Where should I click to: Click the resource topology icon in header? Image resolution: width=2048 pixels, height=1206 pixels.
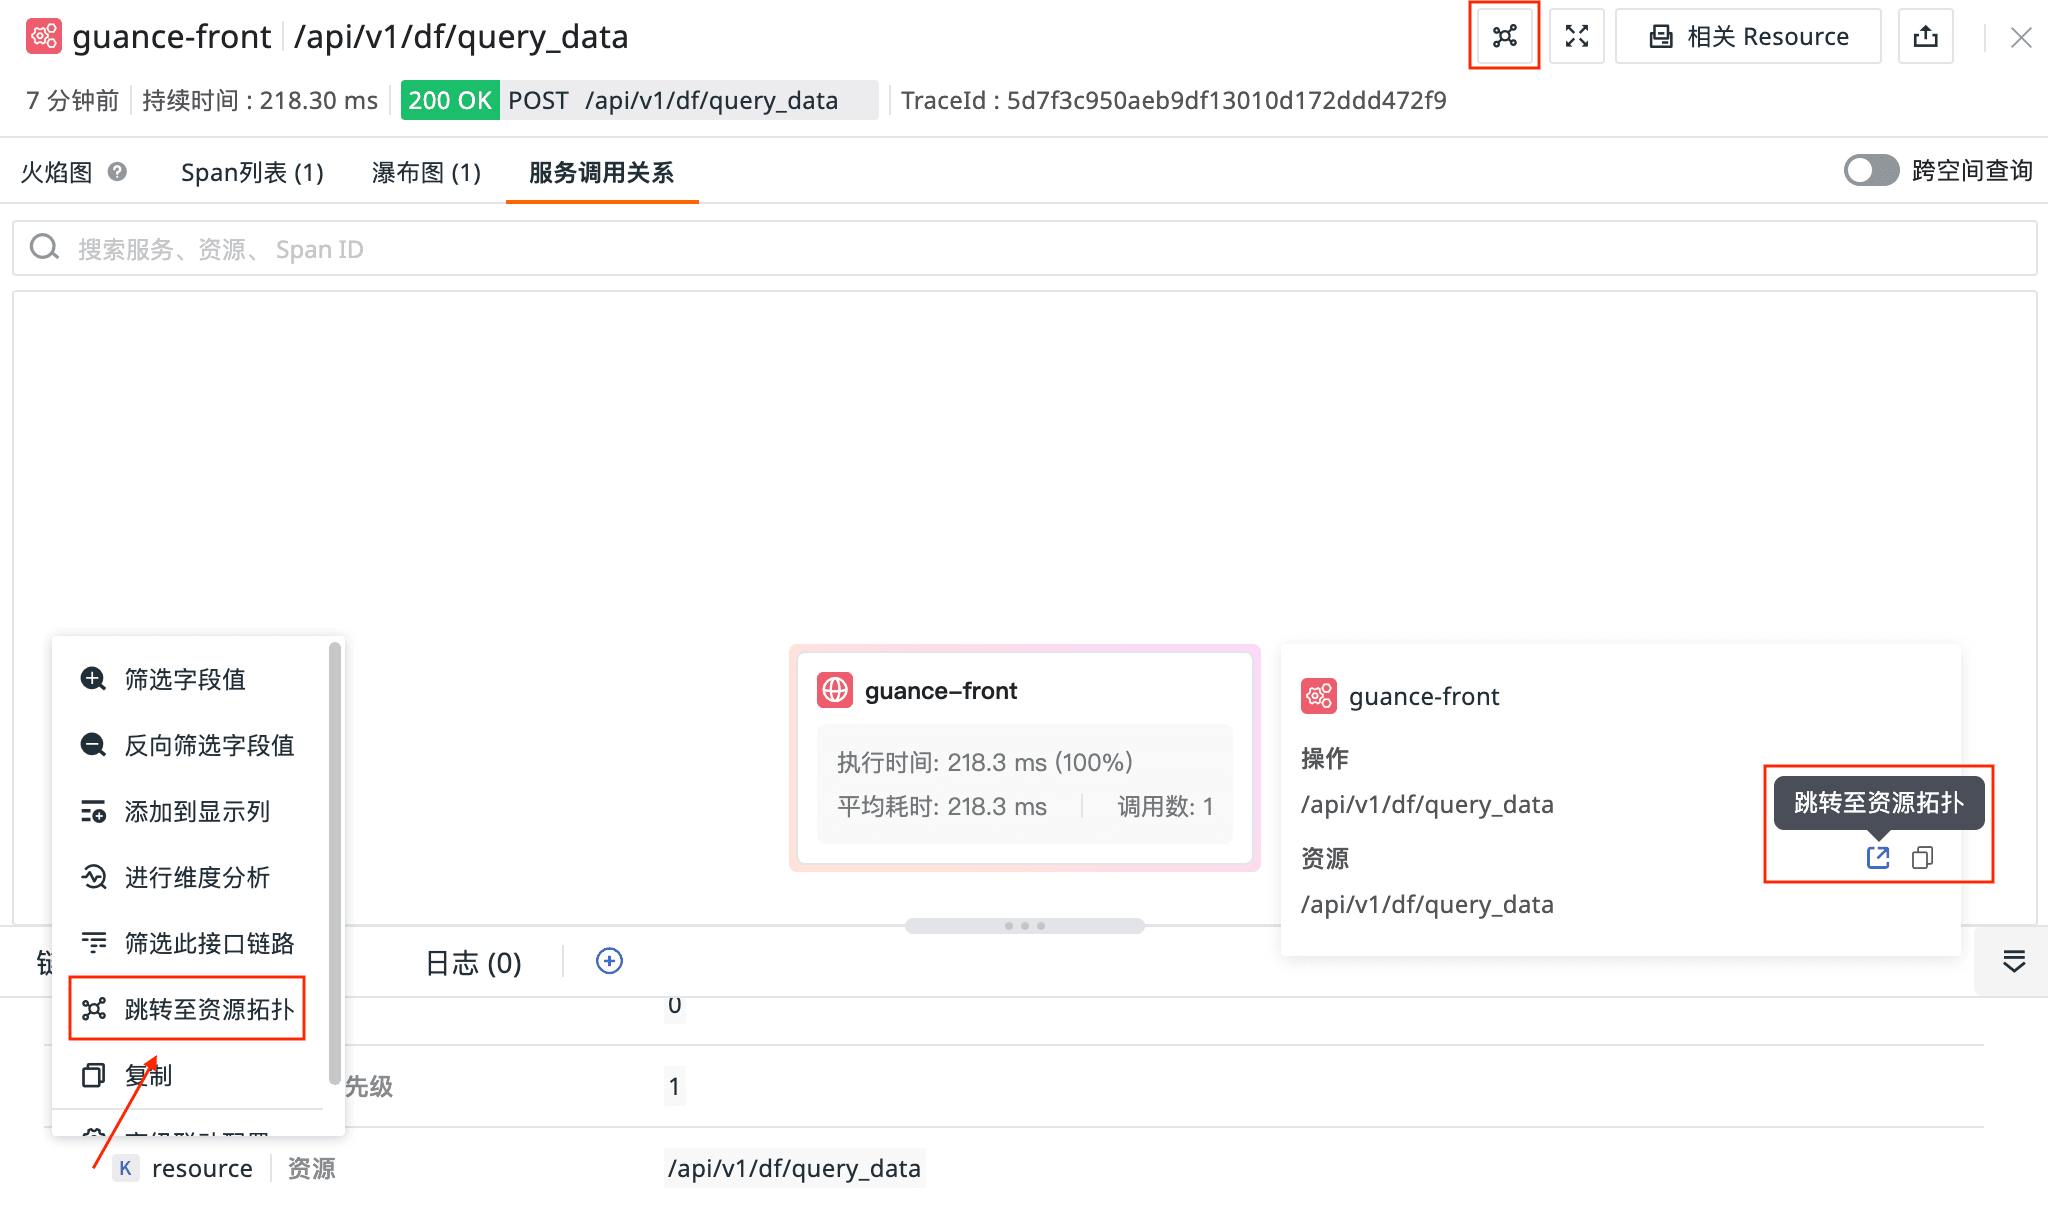click(x=1504, y=37)
